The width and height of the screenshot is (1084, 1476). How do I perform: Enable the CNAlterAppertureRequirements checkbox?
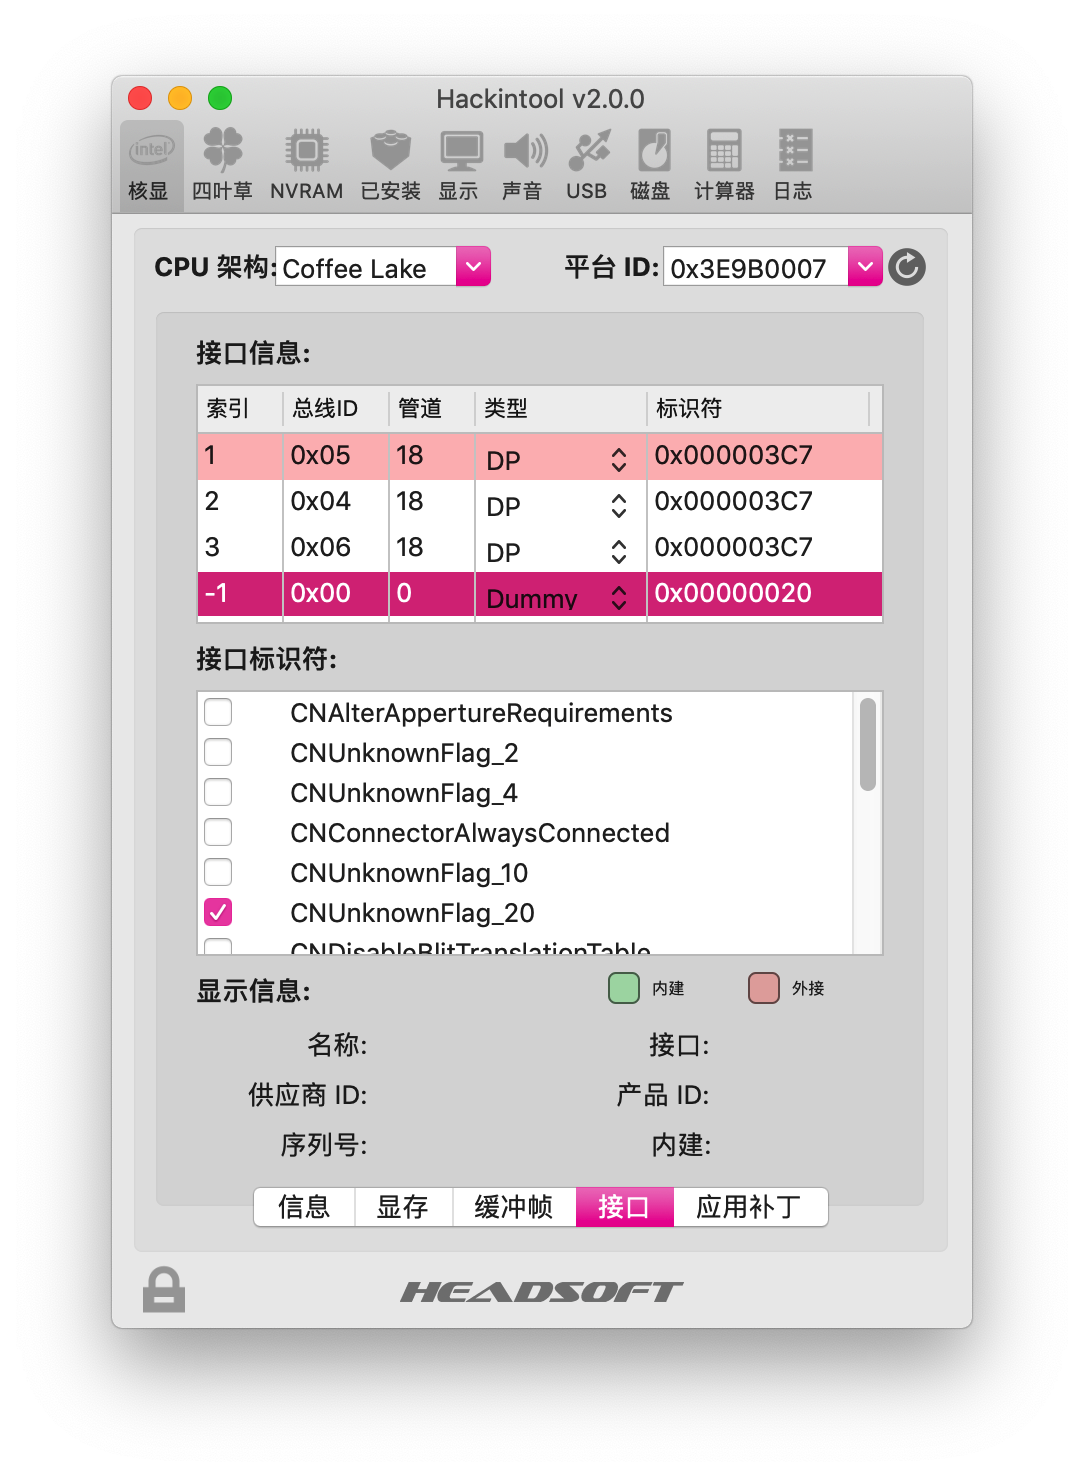[x=218, y=712]
